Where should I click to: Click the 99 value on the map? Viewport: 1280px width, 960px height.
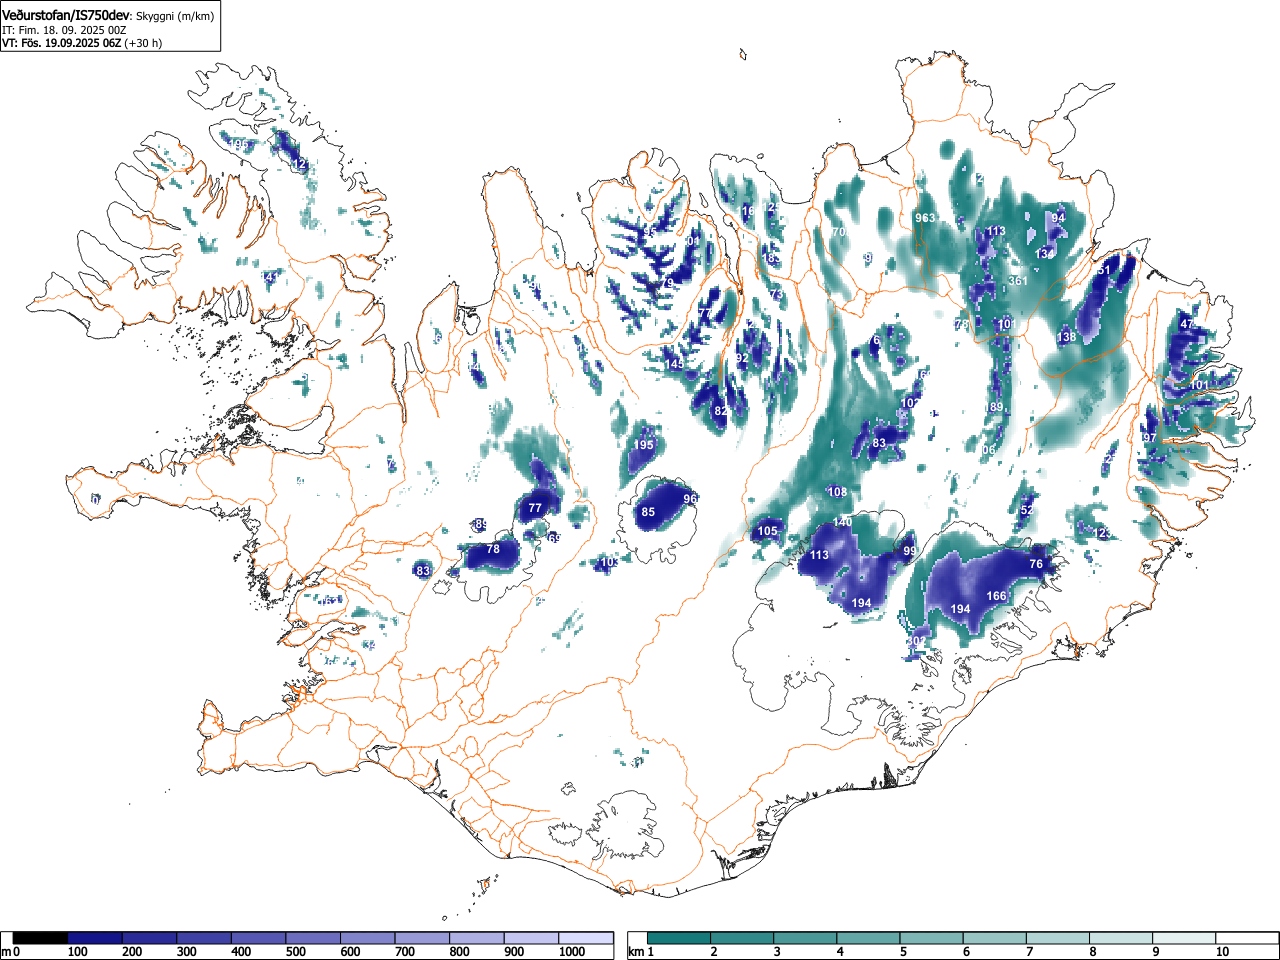(910, 552)
